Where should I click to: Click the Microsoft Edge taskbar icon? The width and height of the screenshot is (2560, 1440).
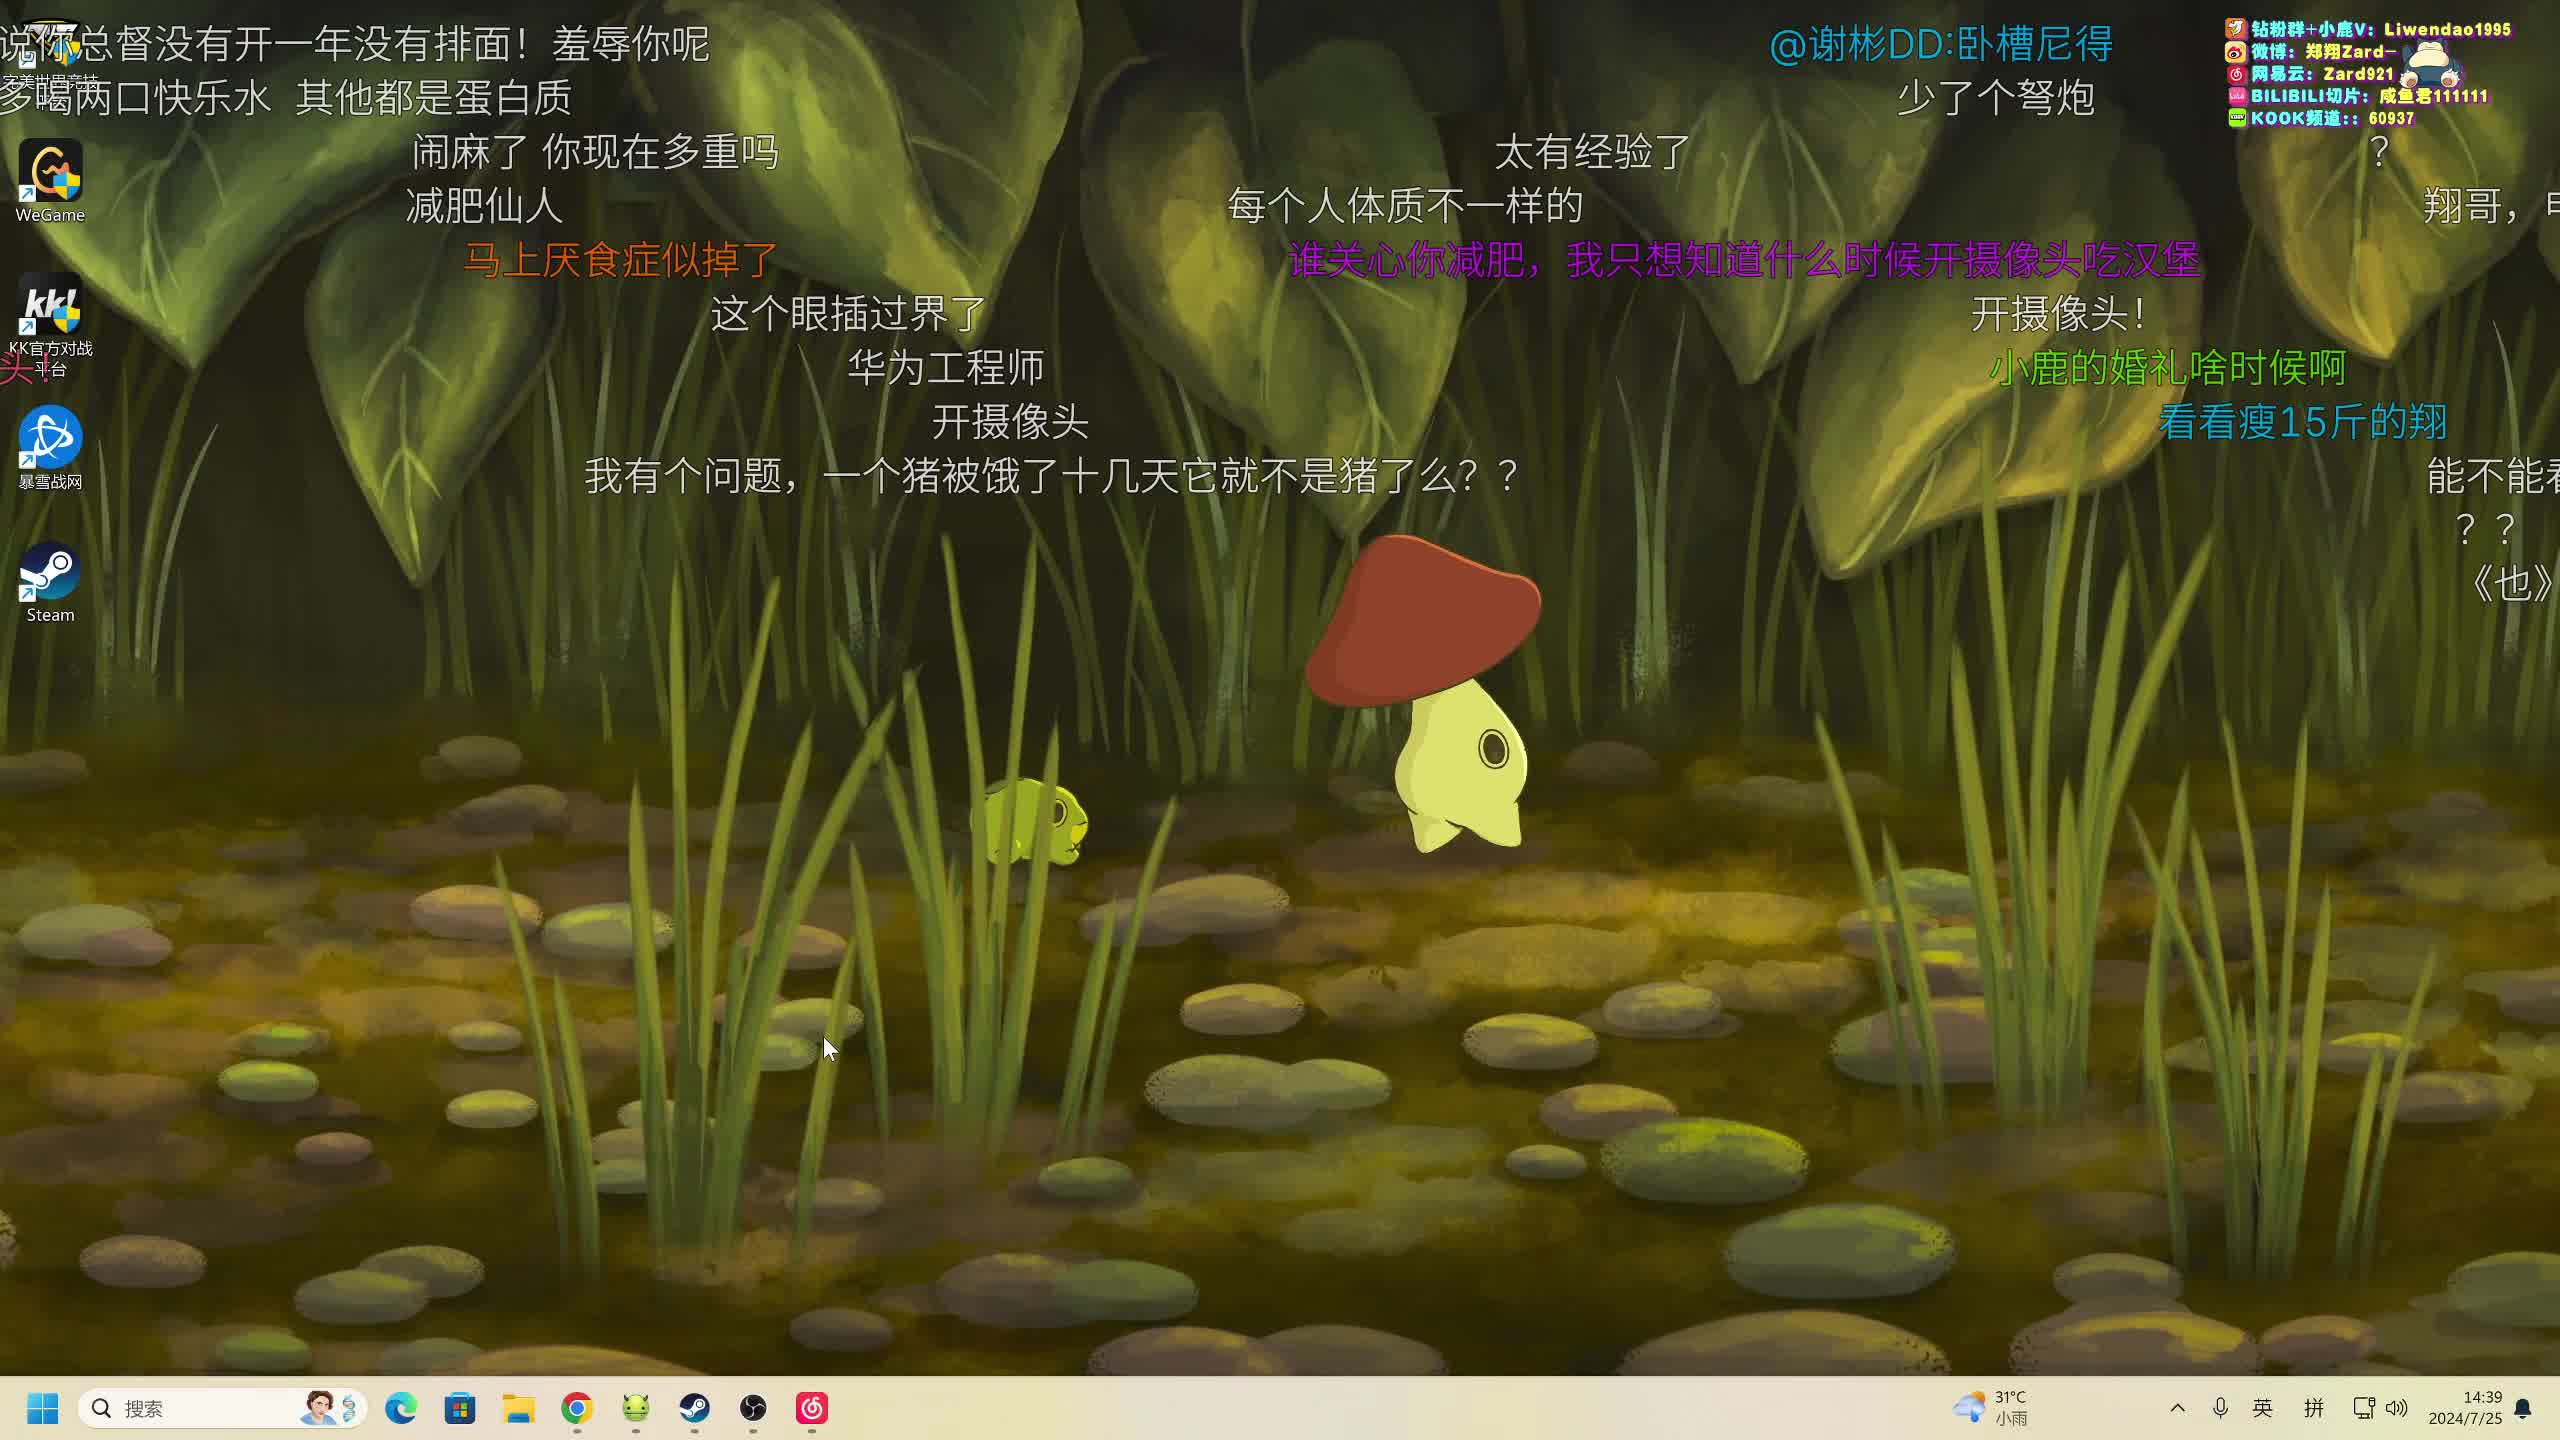(x=401, y=1408)
